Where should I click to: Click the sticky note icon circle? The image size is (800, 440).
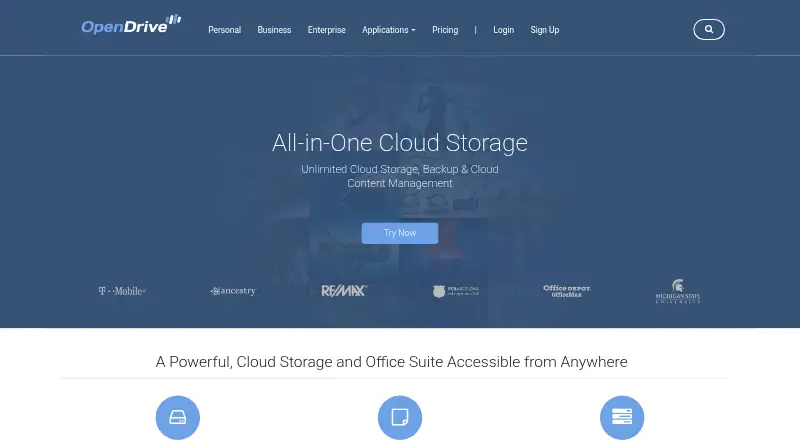[399, 417]
